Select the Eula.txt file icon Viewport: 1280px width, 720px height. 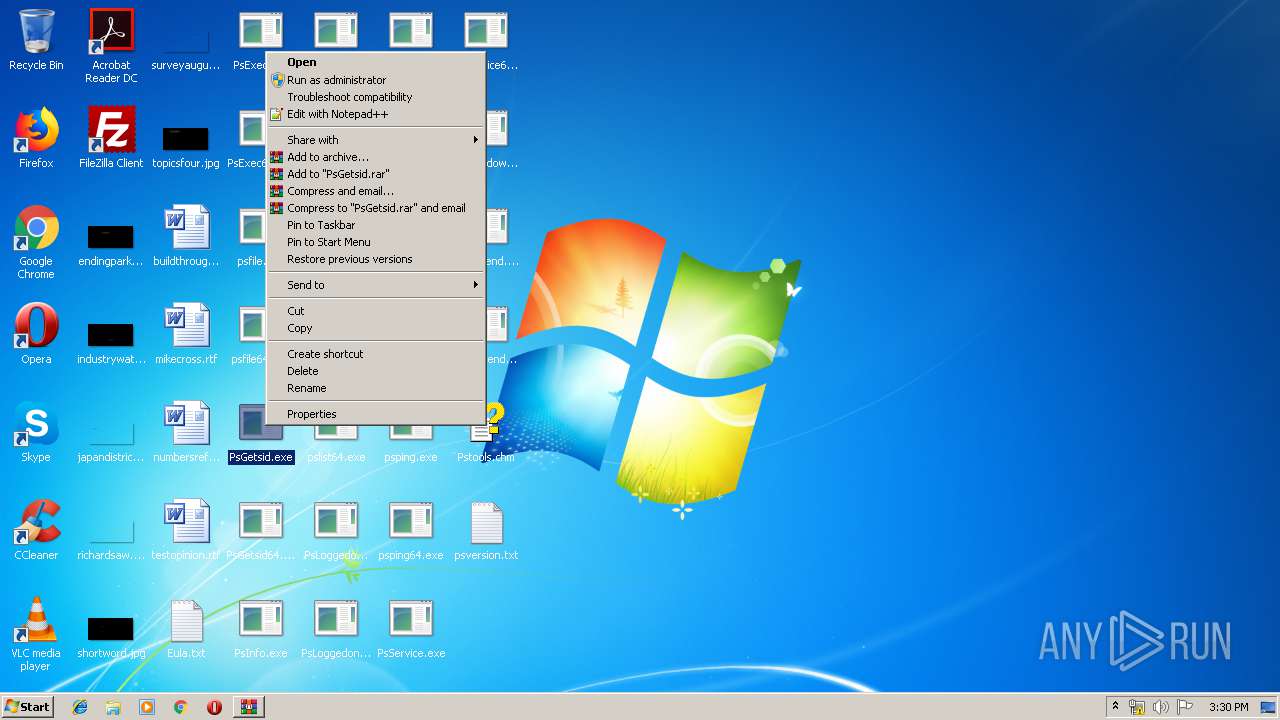pyautogui.click(x=186, y=628)
